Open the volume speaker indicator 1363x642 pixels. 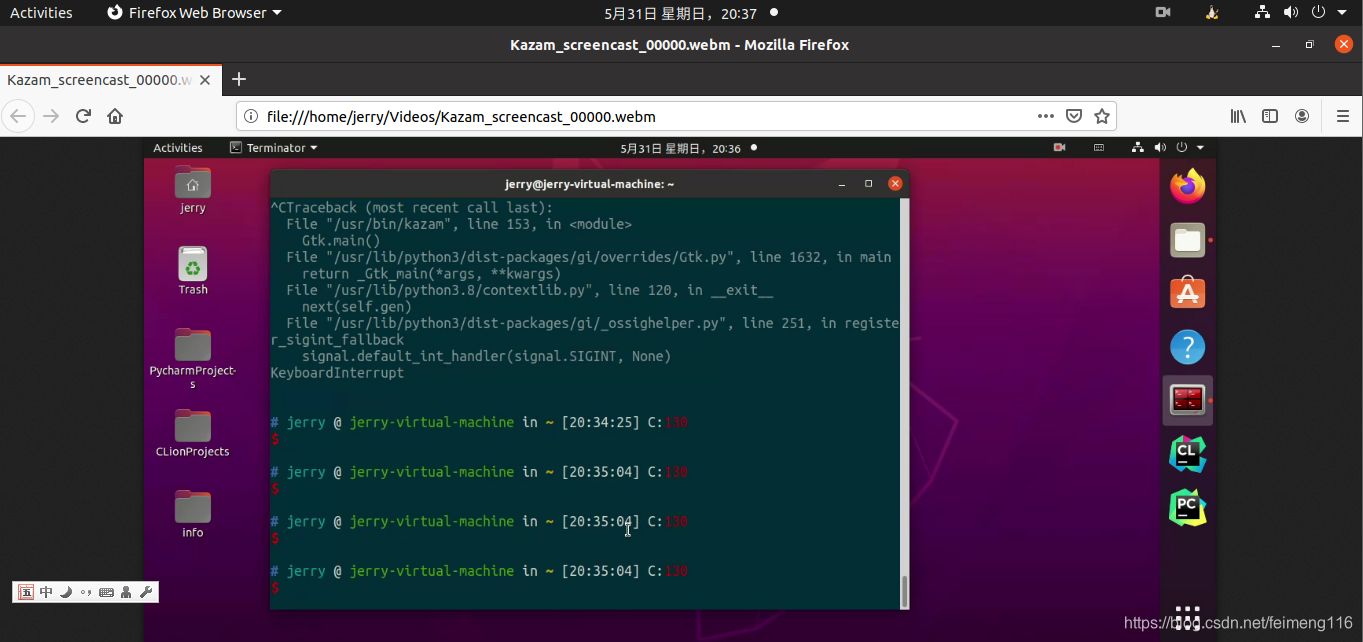[x=1290, y=13]
